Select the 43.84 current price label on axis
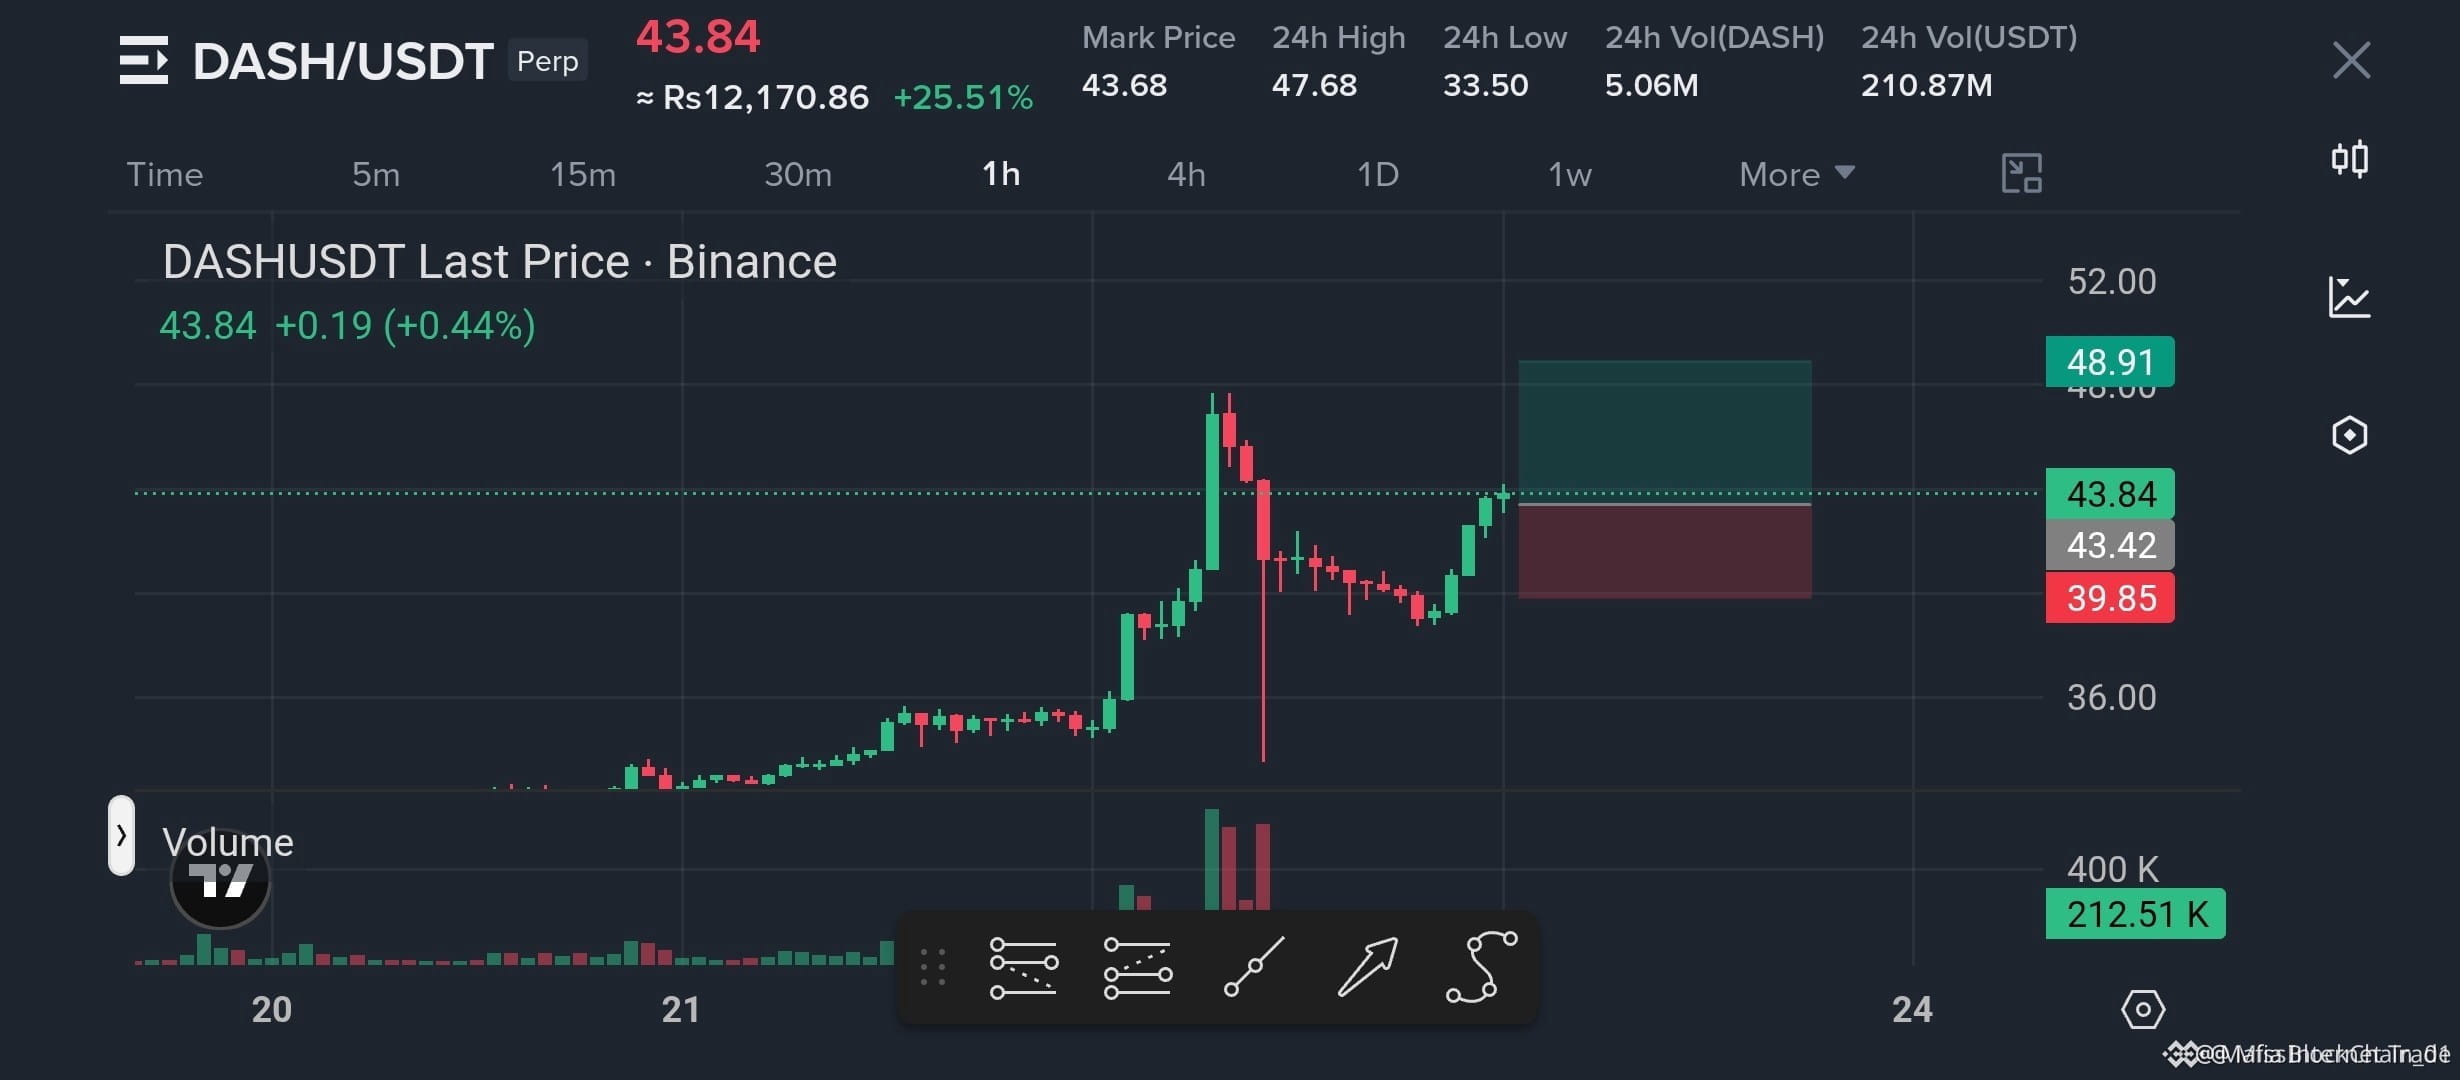Viewport: 2460px width, 1080px height. point(2110,494)
